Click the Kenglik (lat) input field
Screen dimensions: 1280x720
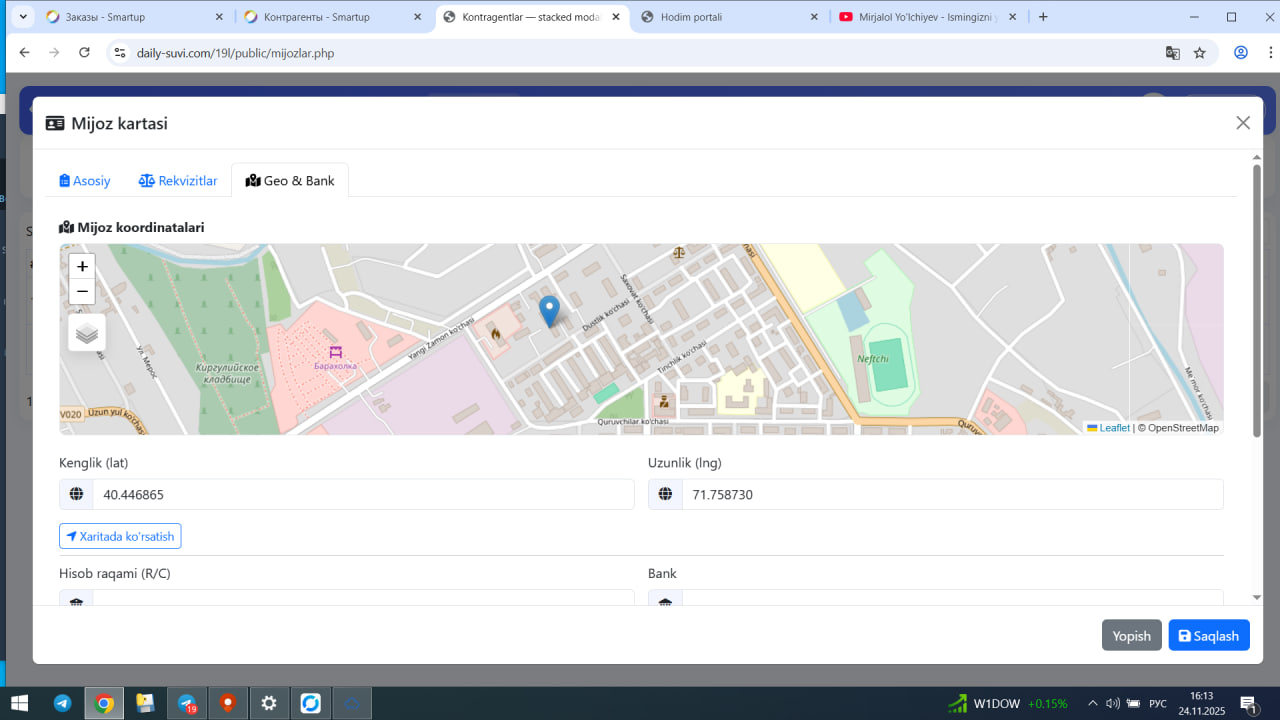(364, 494)
